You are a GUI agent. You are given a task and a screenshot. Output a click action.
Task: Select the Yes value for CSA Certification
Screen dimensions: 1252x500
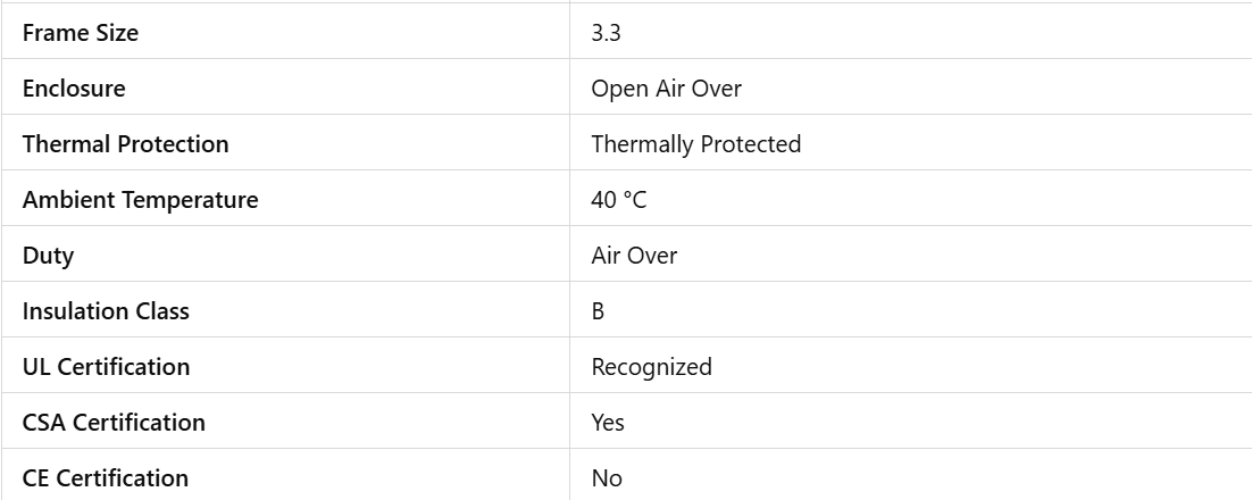click(608, 423)
